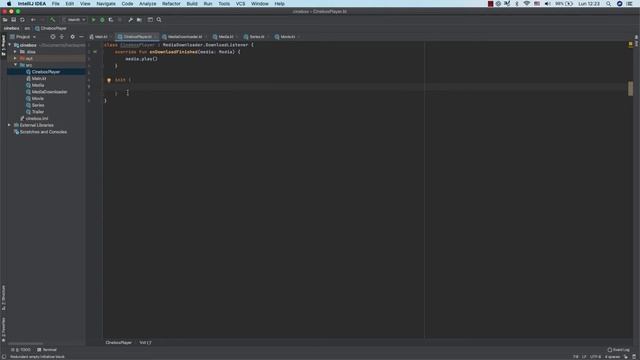This screenshot has width=640, height=360.
Task: Open Project Structure toolbar icon
Action: click(139, 20)
